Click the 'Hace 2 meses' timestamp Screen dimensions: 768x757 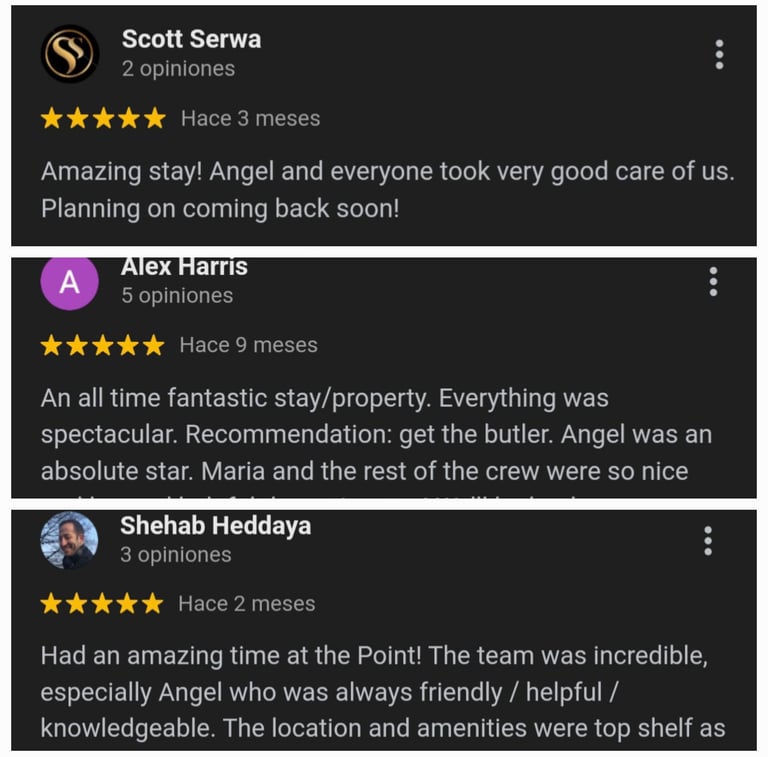(247, 604)
